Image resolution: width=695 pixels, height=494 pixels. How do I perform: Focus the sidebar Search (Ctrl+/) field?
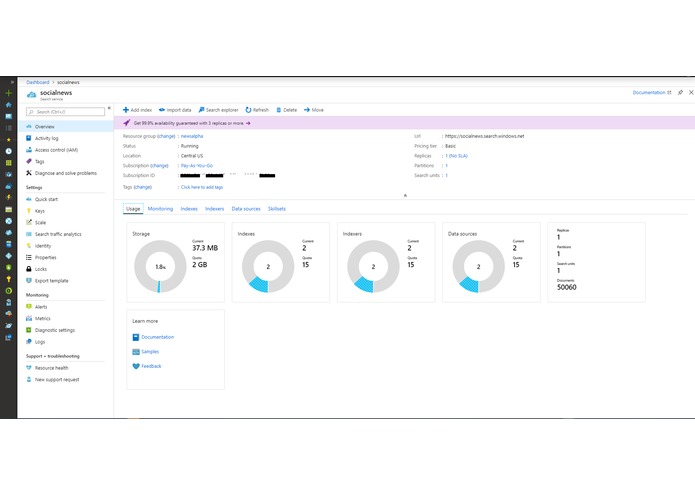(x=66, y=112)
